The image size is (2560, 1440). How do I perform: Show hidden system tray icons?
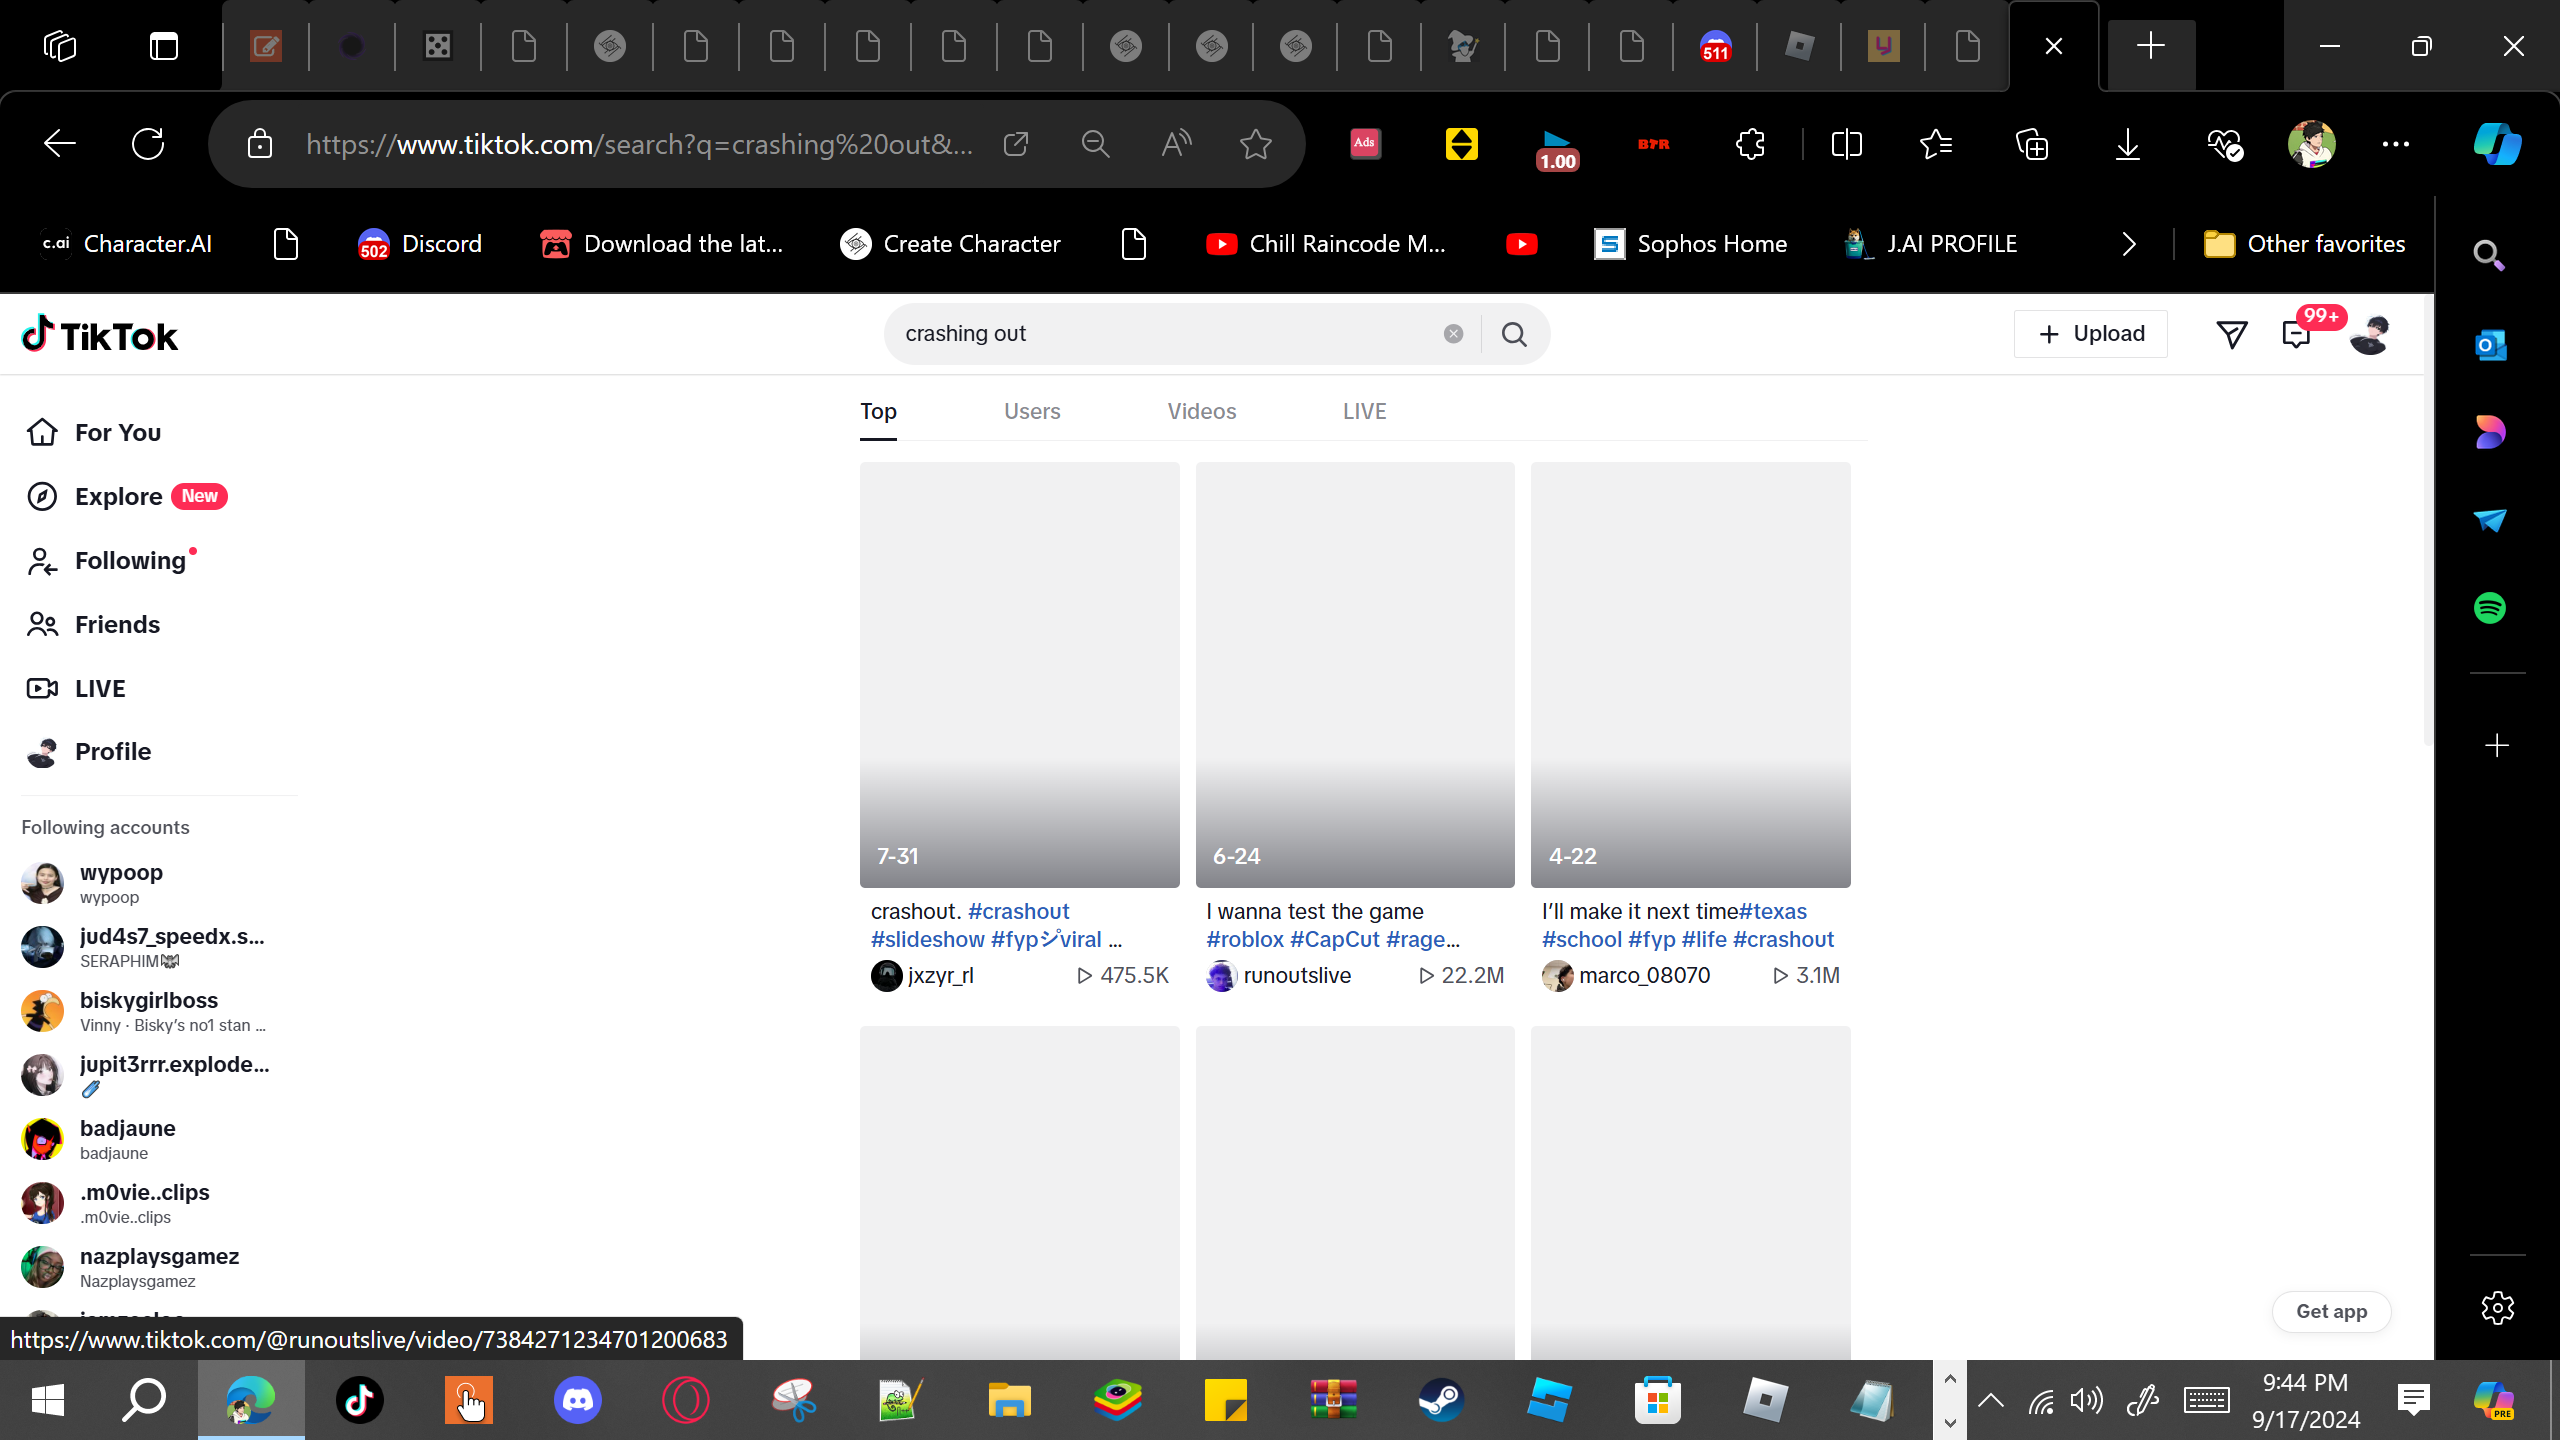click(x=1990, y=1400)
